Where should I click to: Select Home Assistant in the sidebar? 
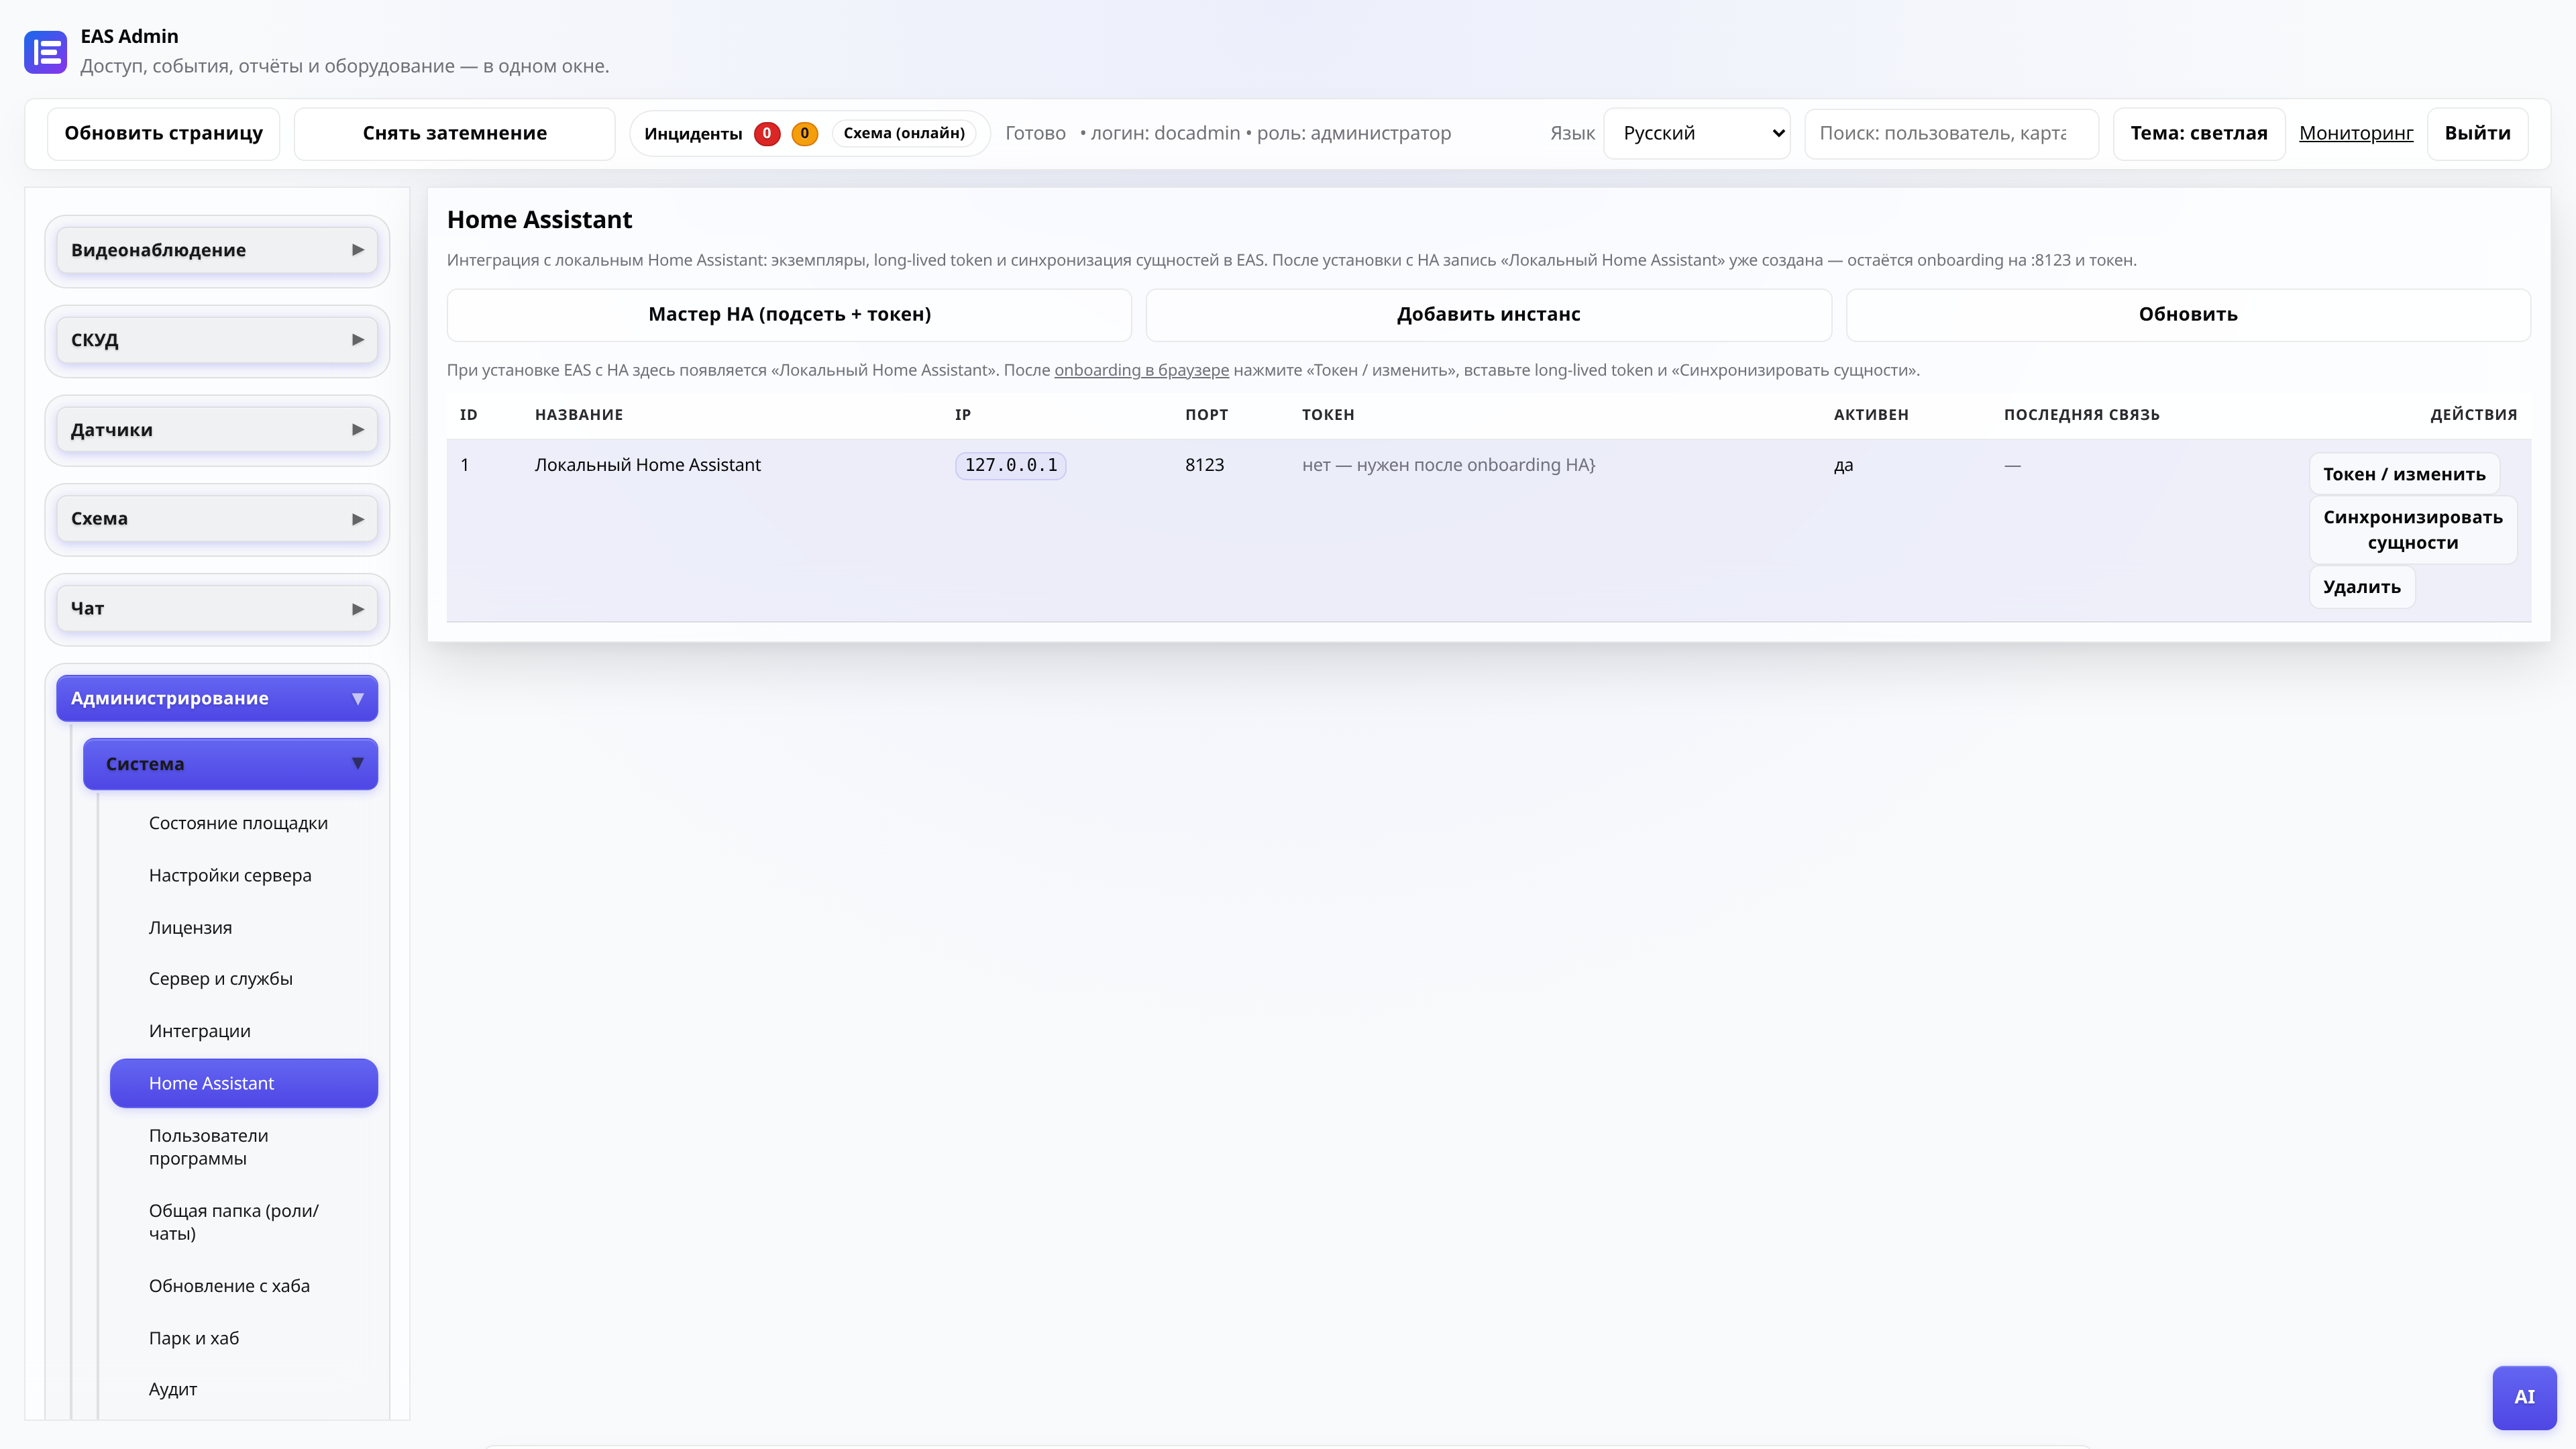(244, 1083)
